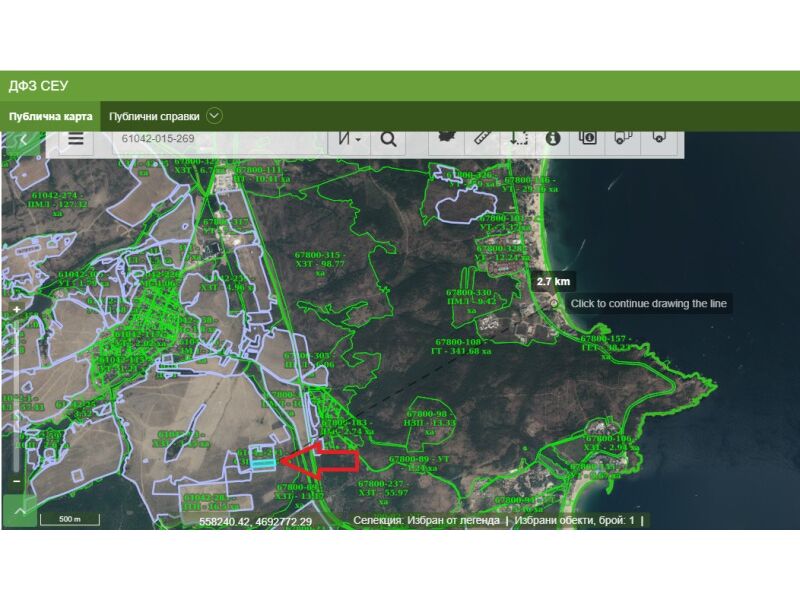Switch to the Публична карта tab

[x=50, y=116]
